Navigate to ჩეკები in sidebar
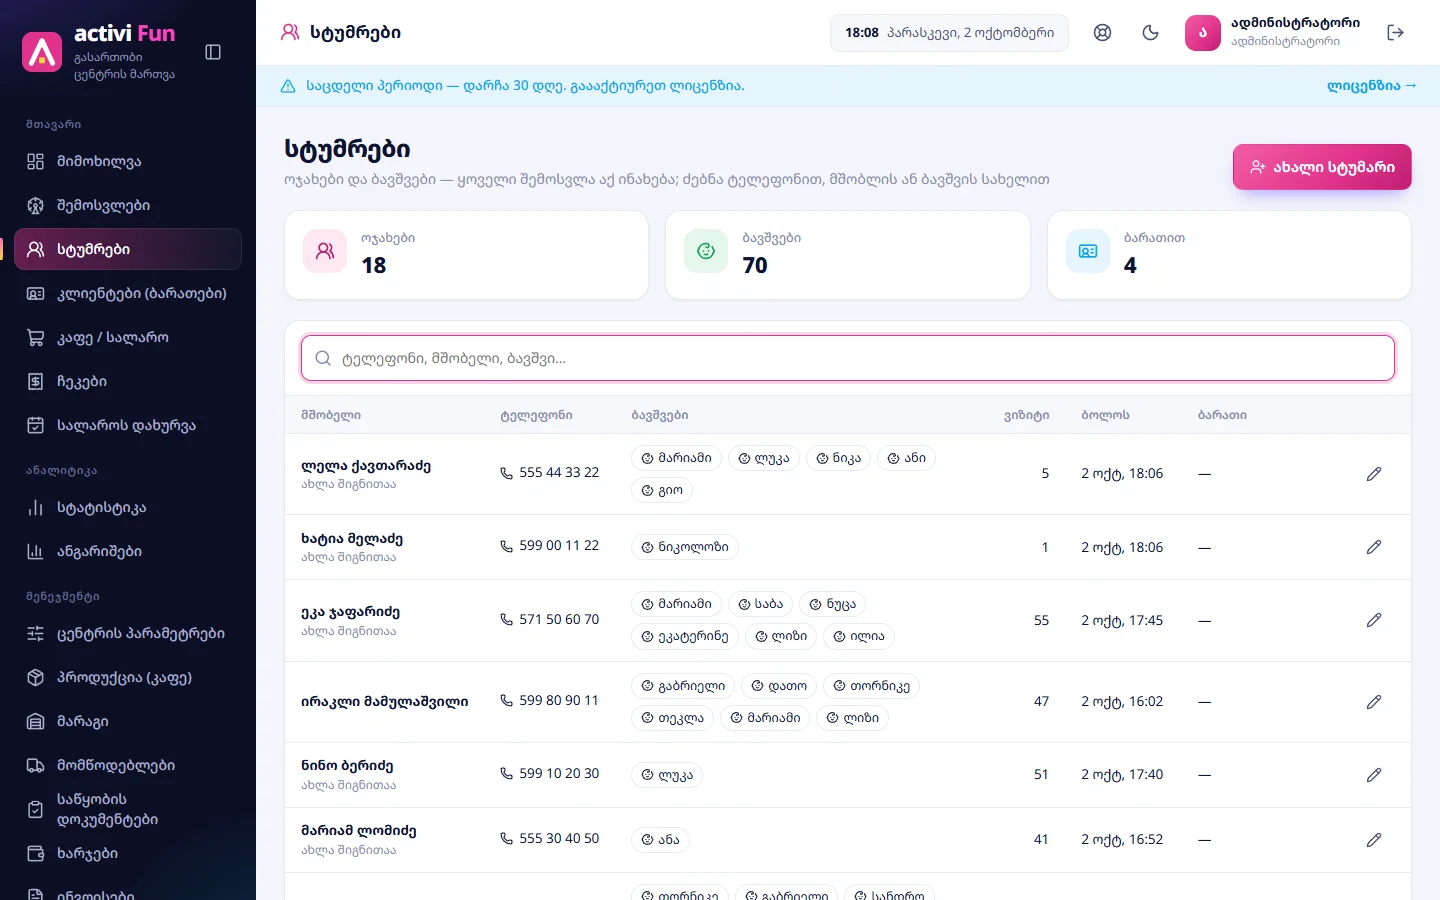 pos(128,381)
